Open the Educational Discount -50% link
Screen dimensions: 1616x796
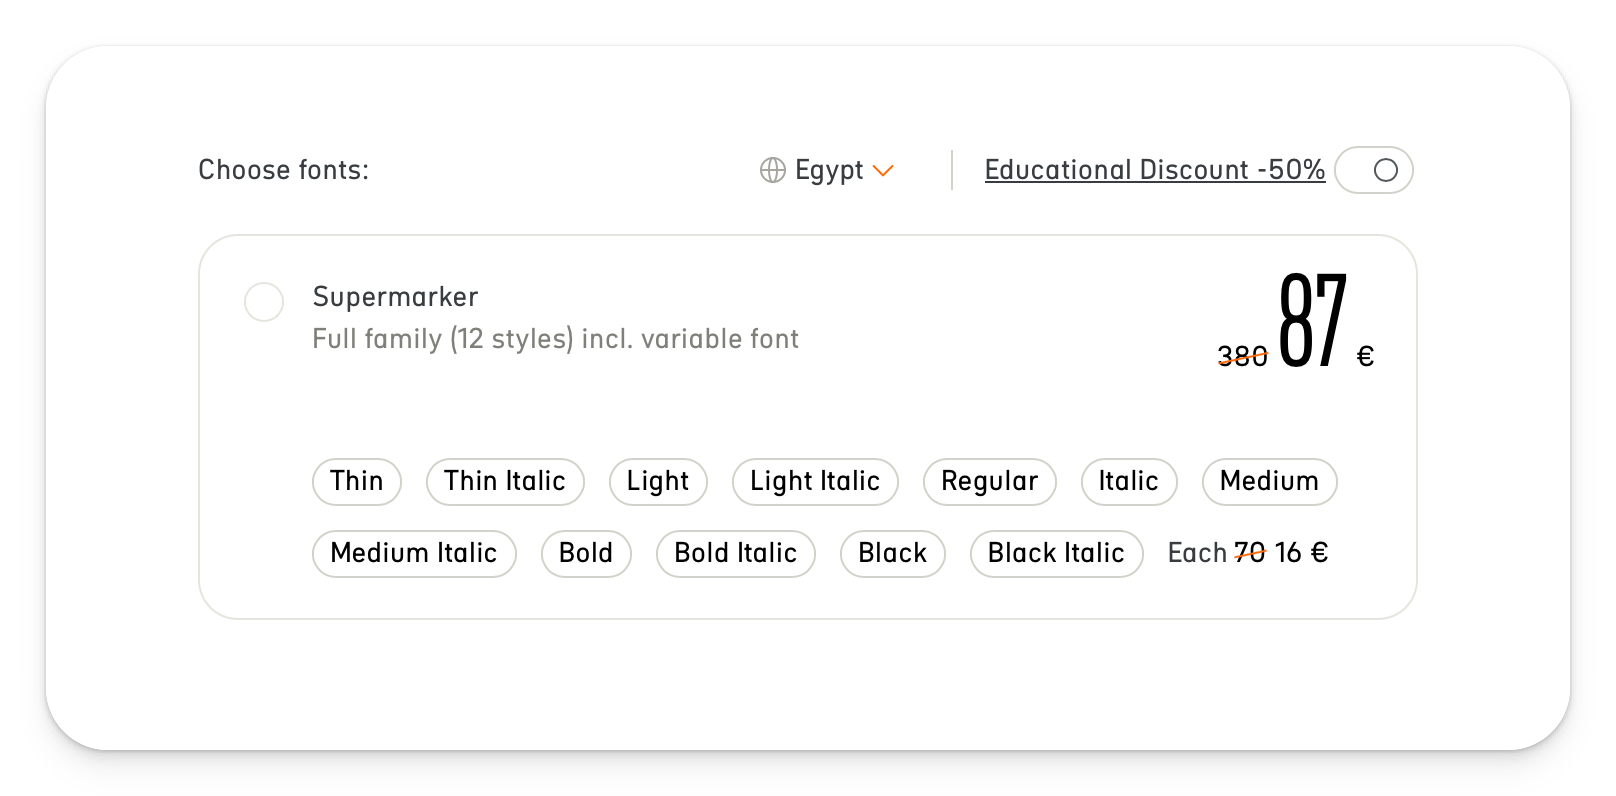coord(1154,170)
